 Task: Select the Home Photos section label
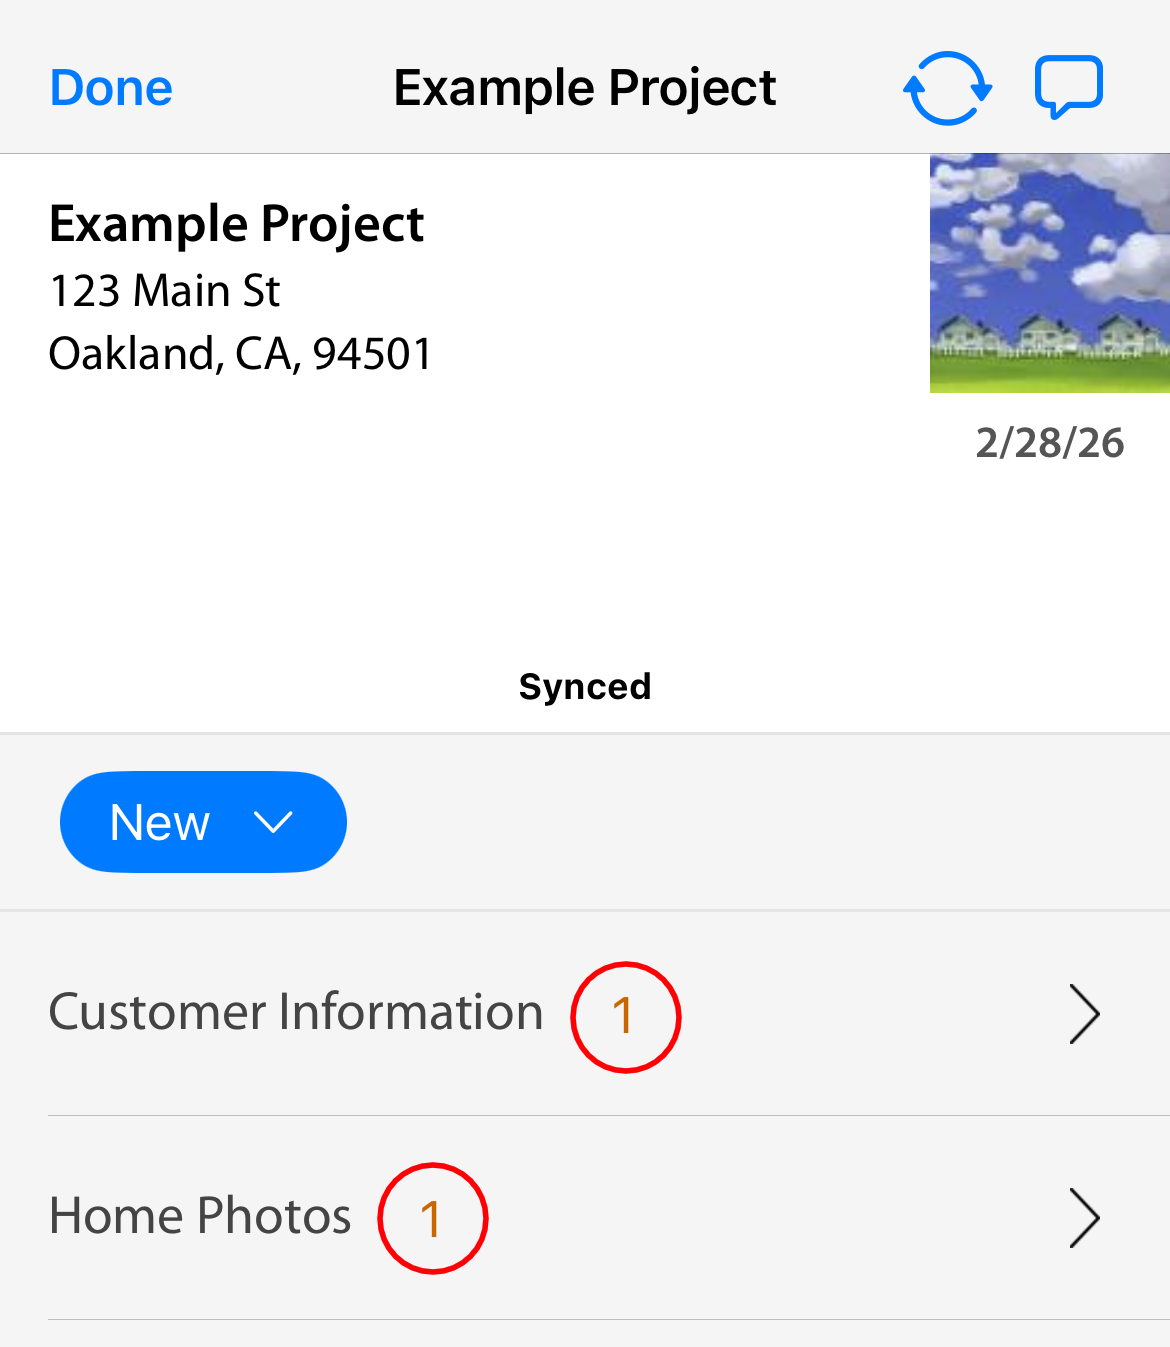pyautogui.click(x=200, y=1216)
